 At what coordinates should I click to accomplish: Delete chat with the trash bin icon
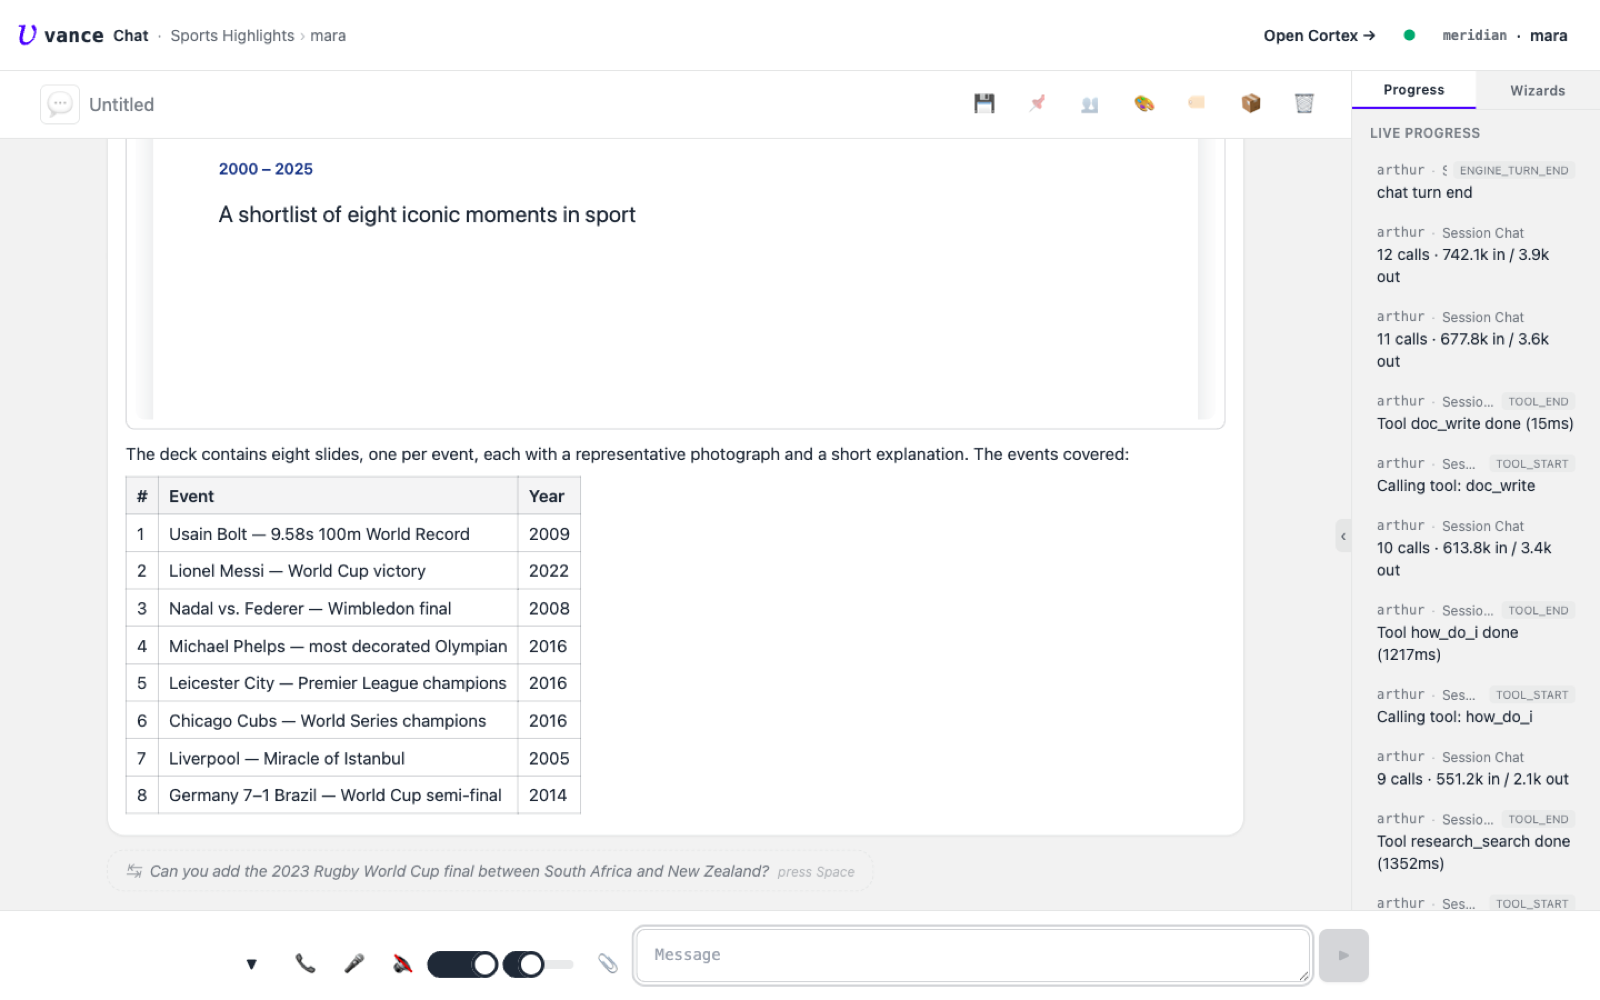point(1304,103)
